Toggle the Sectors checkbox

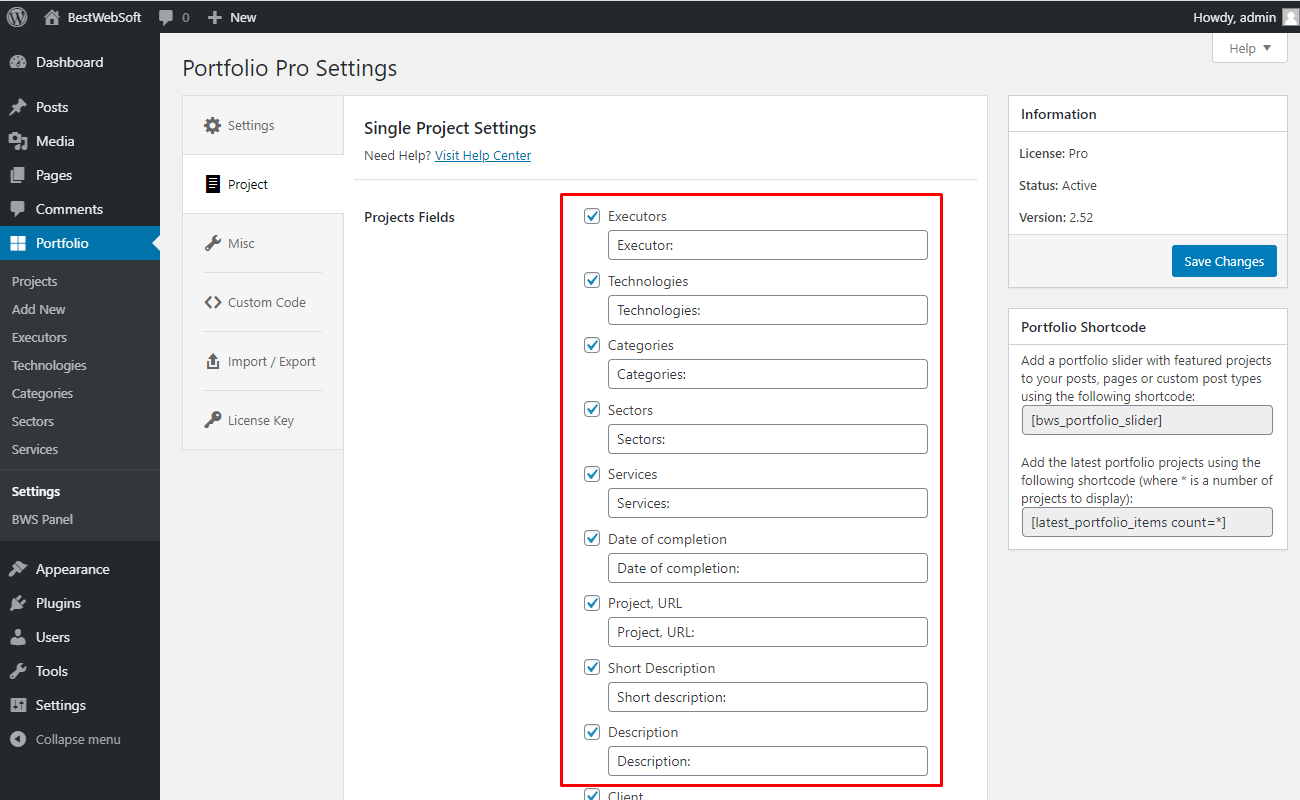(x=592, y=410)
